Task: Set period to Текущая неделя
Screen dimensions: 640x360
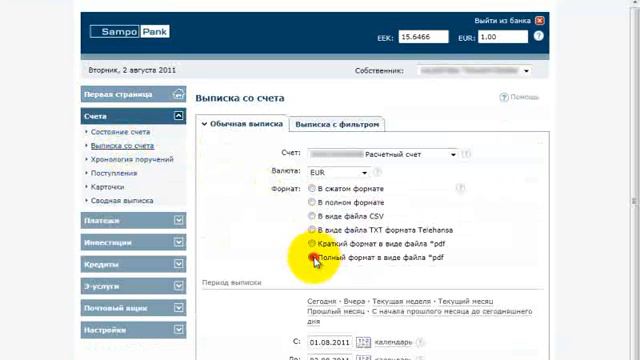Action: click(x=401, y=301)
